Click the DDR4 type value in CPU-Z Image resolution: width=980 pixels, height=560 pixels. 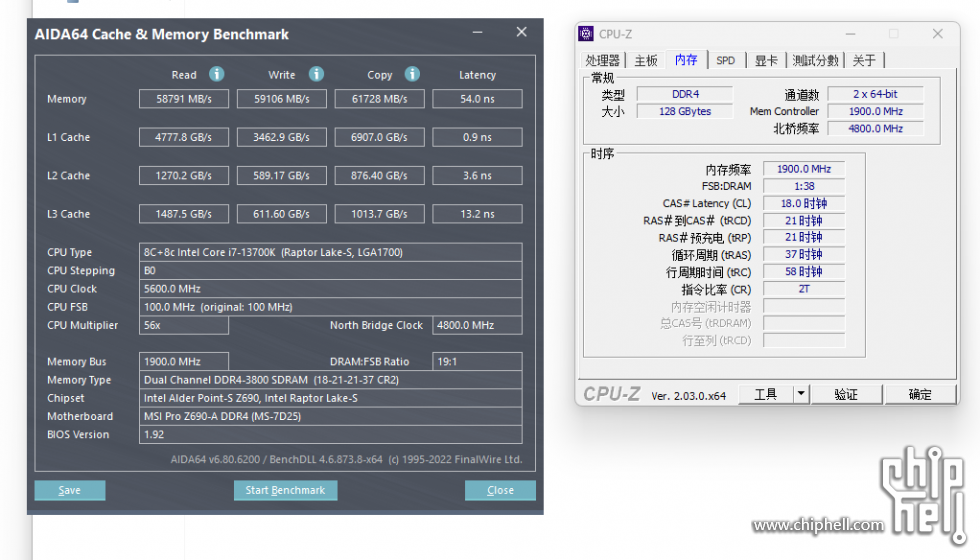click(685, 94)
